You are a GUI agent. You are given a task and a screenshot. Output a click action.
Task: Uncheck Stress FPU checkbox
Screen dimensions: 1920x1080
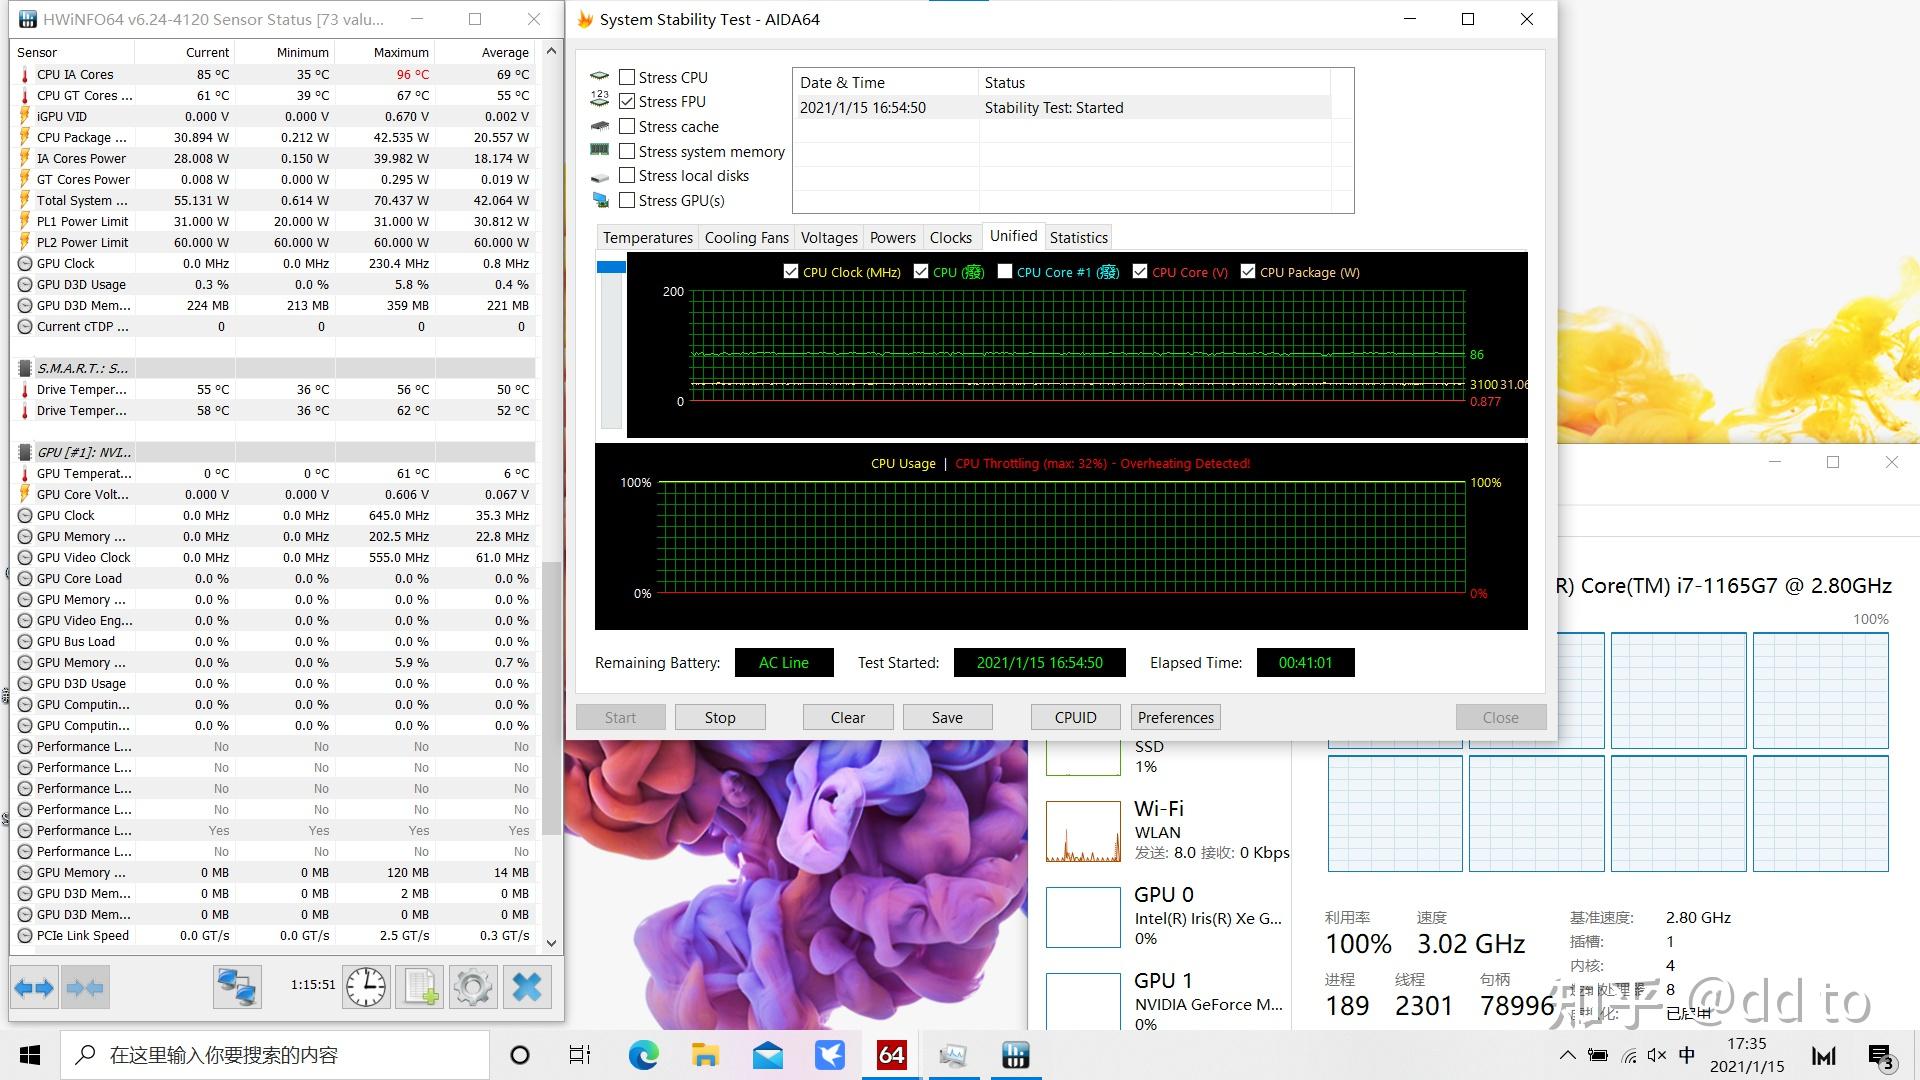(627, 101)
